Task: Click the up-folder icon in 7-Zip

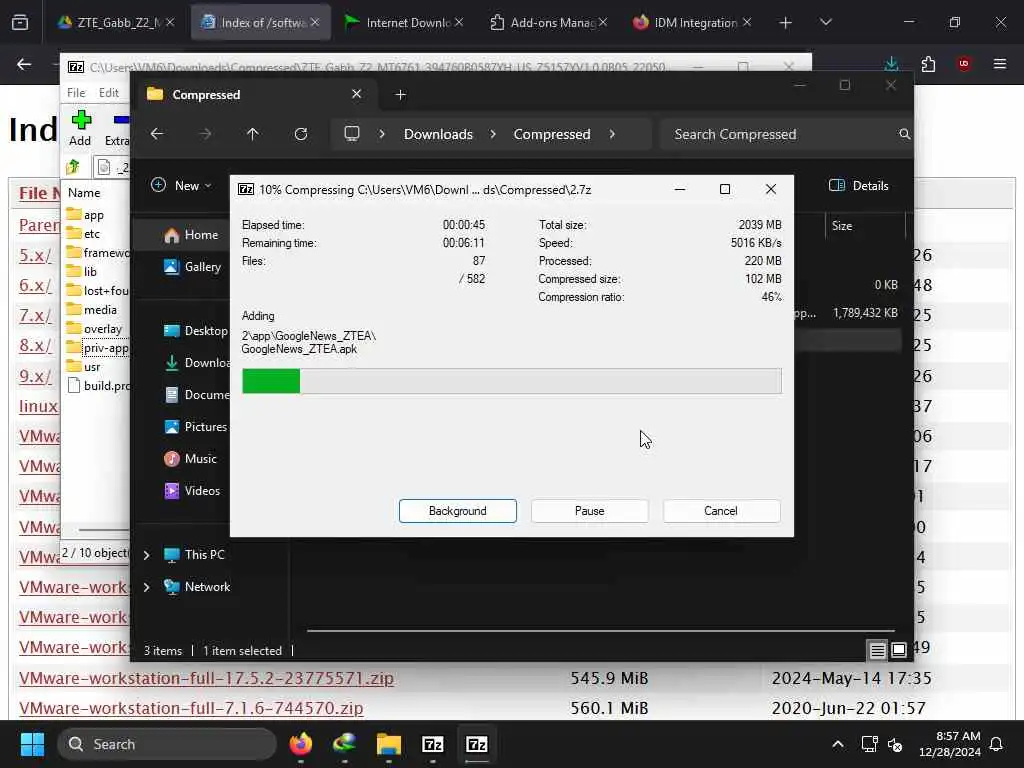Action: point(73,167)
